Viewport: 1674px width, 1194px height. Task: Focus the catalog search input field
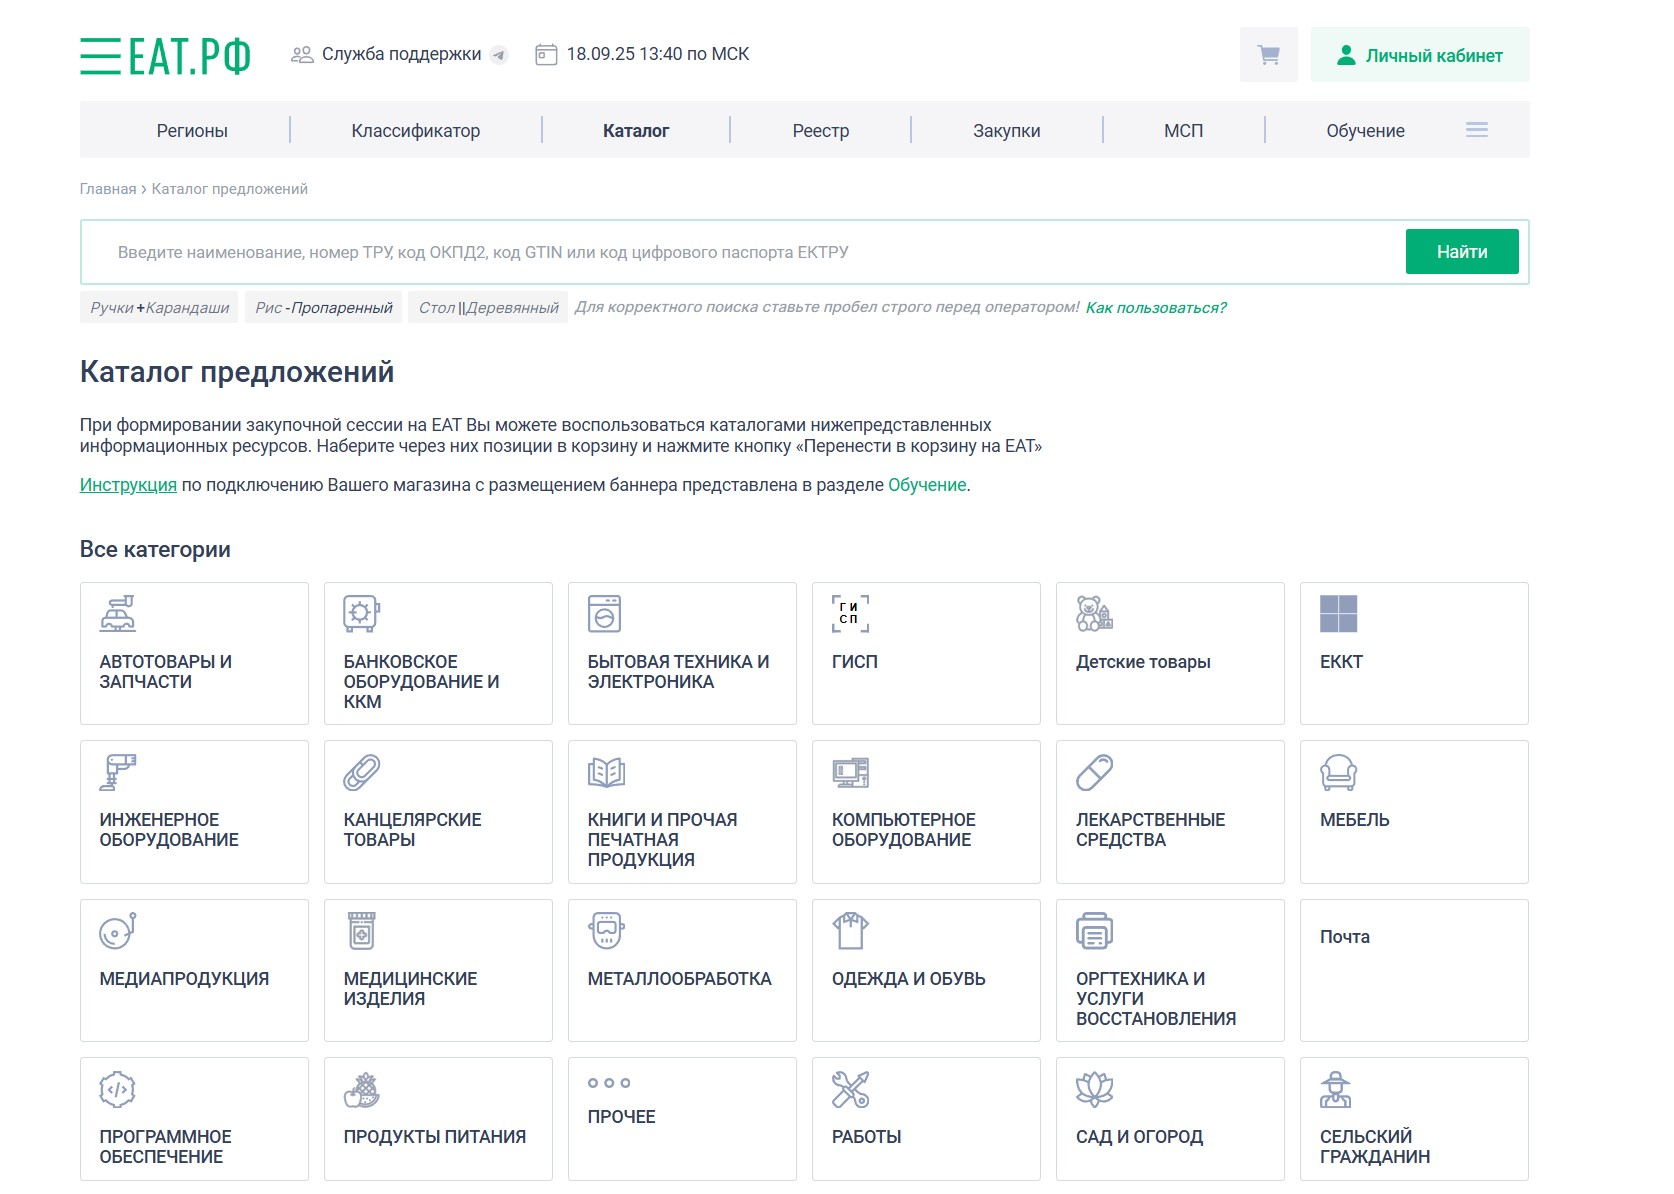click(740, 252)
